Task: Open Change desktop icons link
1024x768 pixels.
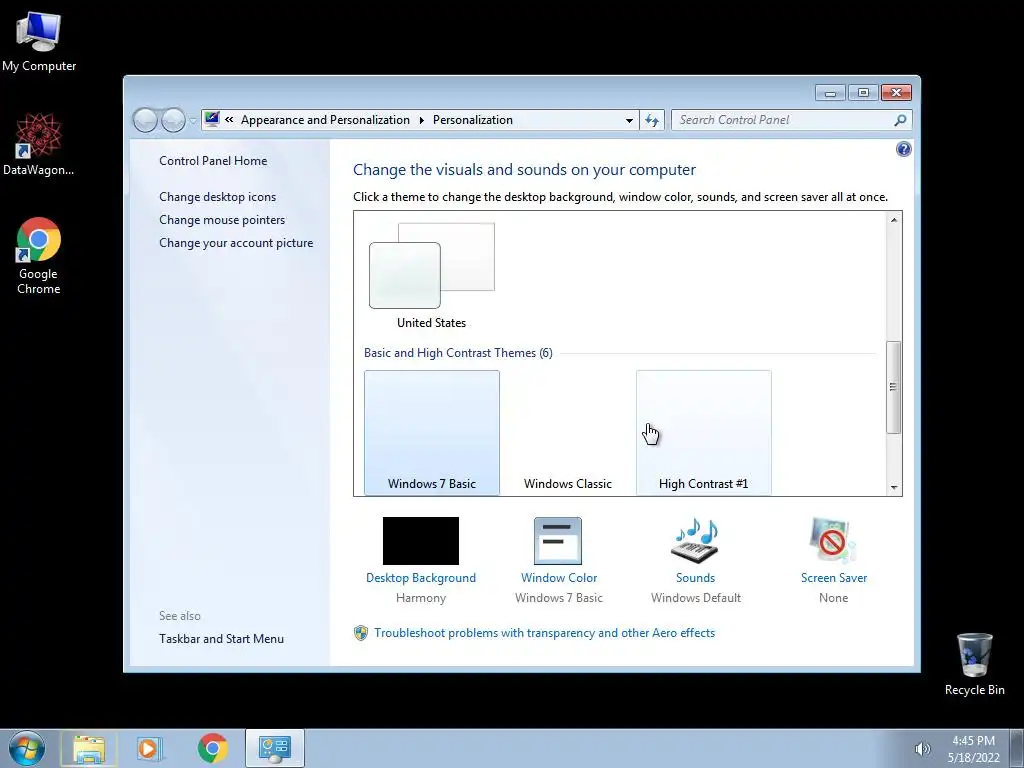Action: coord(217,197)
